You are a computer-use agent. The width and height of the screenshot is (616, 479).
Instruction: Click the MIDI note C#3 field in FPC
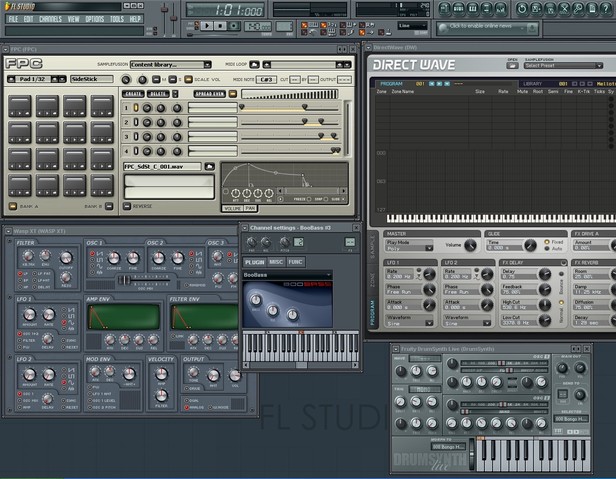click(266, 79)
